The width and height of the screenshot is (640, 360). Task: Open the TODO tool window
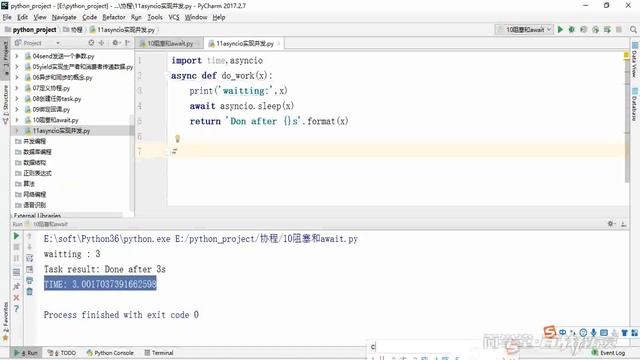tap(62, 353)
